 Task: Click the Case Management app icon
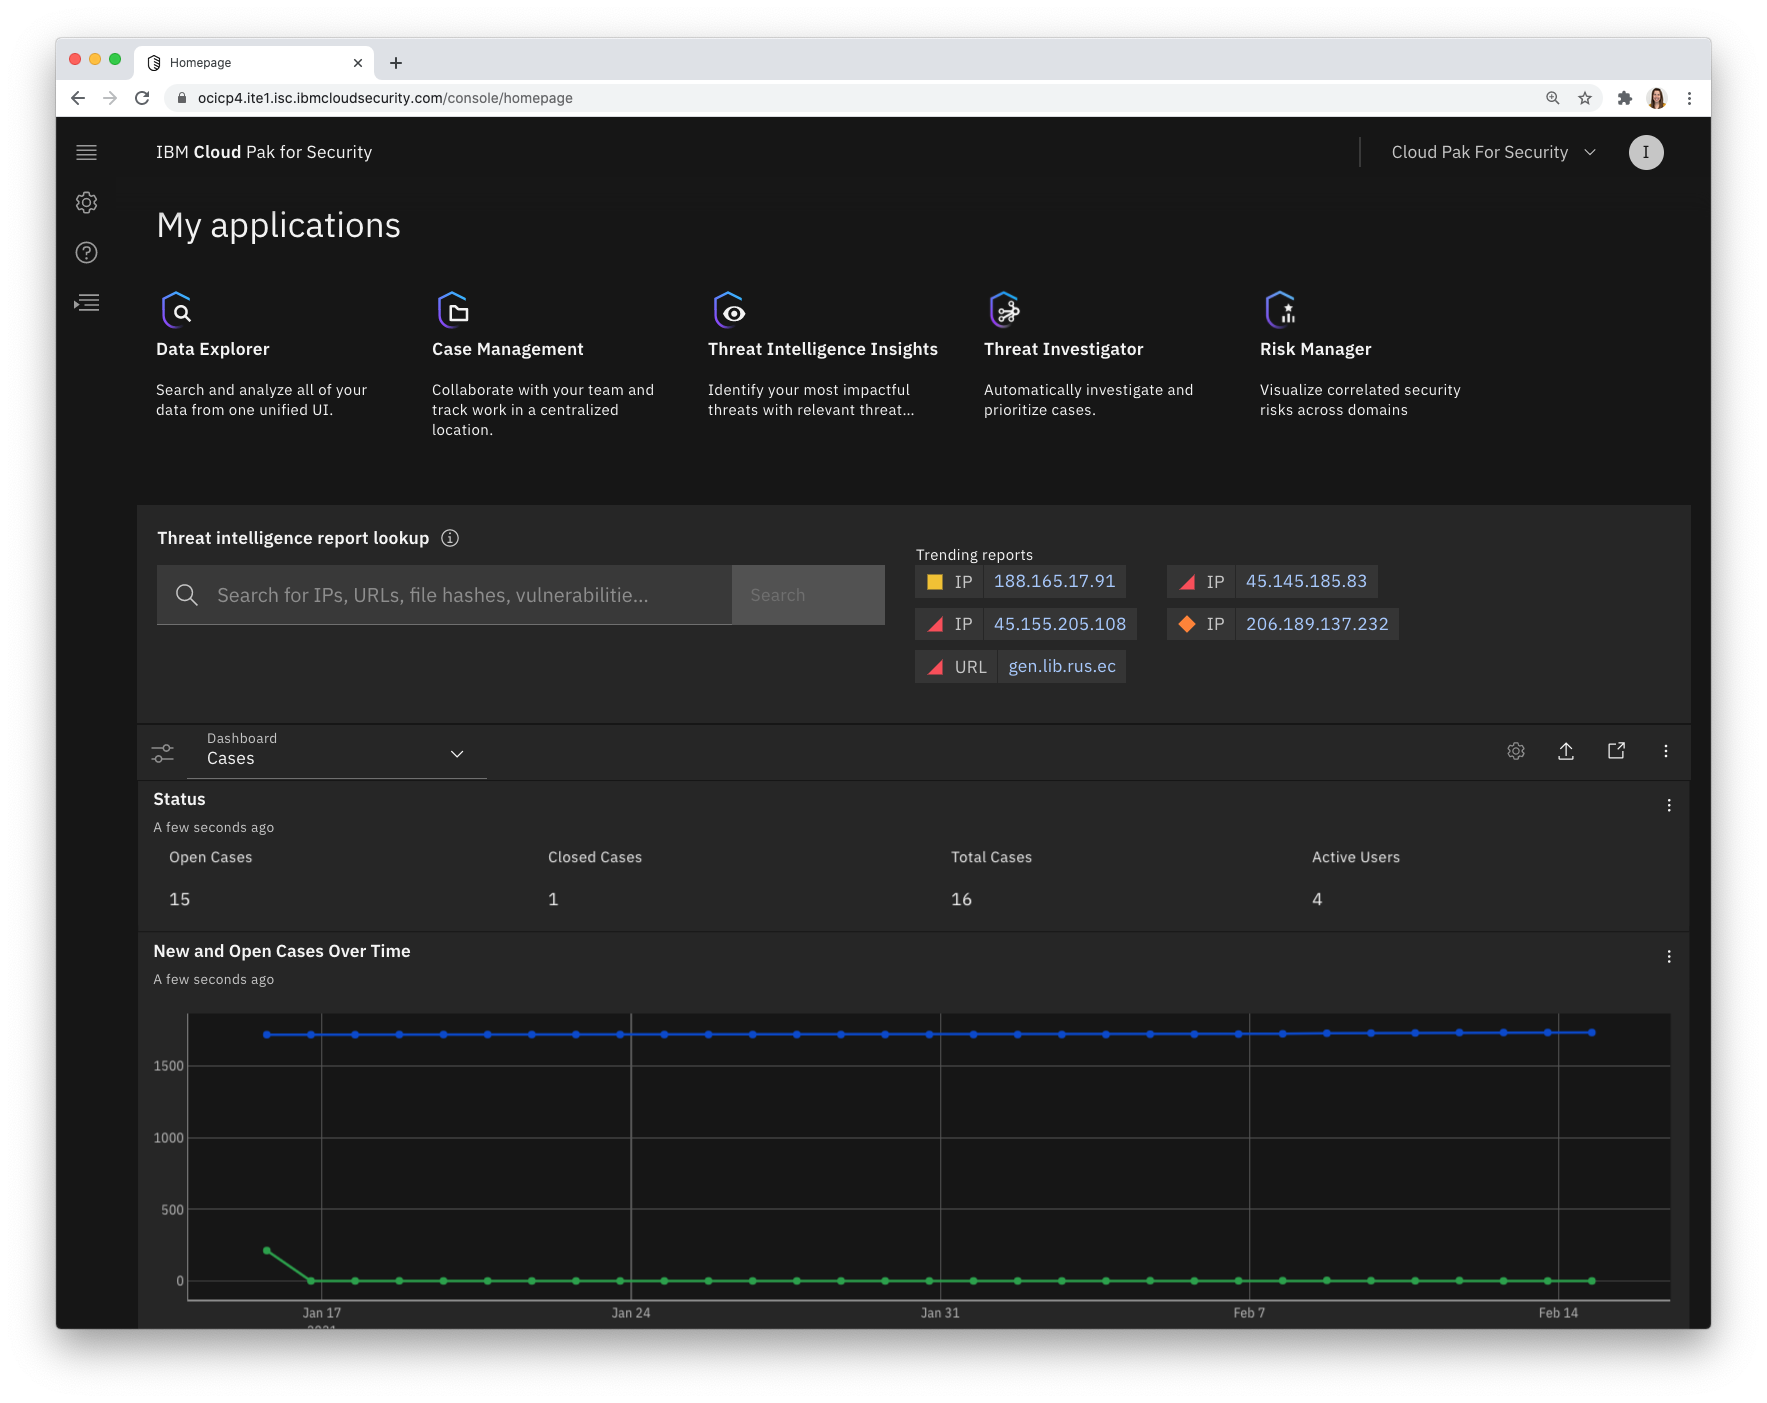point(453,310)
